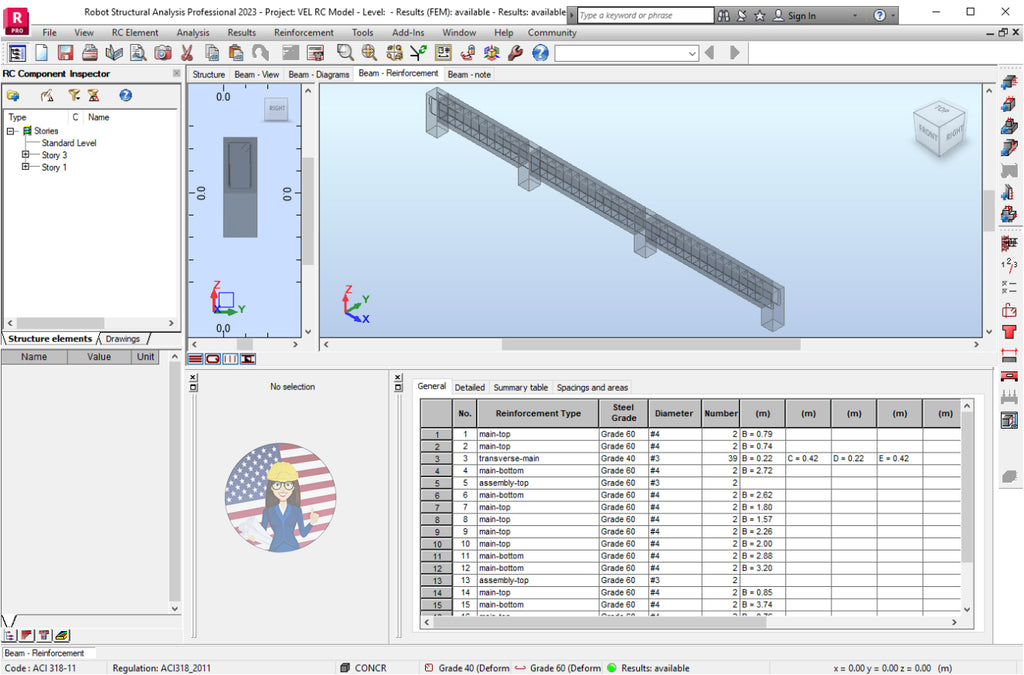Open the Reinforcement menu

(302, 32)
